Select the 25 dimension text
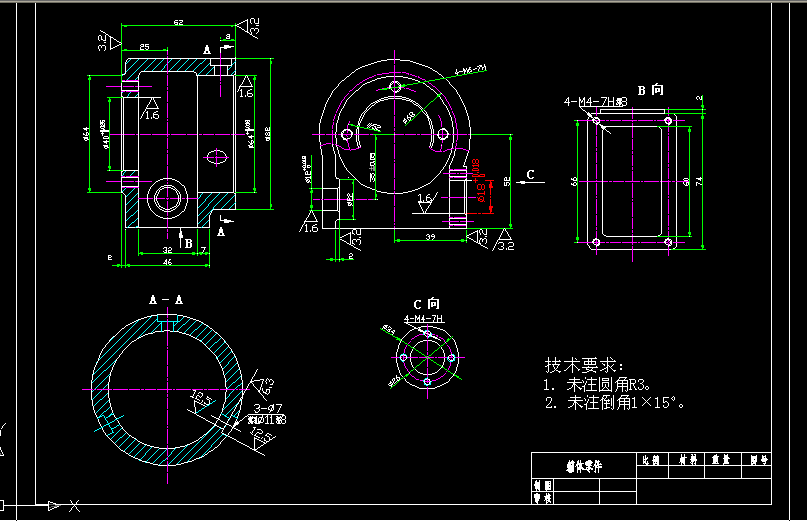This screenshot has height=521, width=807. pyautogui.click(x=145, y=47)
